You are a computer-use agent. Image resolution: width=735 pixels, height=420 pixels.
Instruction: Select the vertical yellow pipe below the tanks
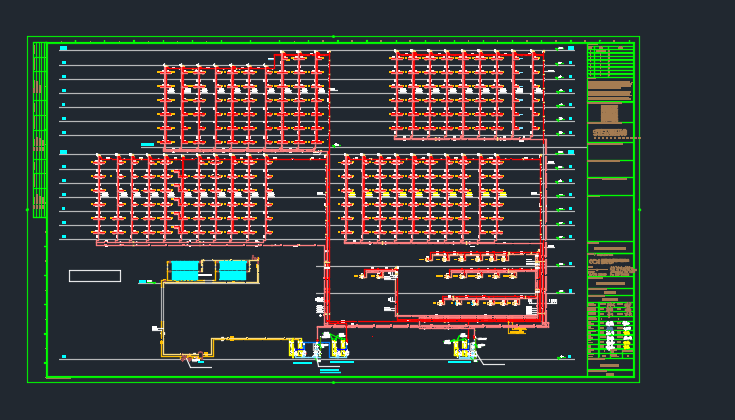[x=163, y=319]
